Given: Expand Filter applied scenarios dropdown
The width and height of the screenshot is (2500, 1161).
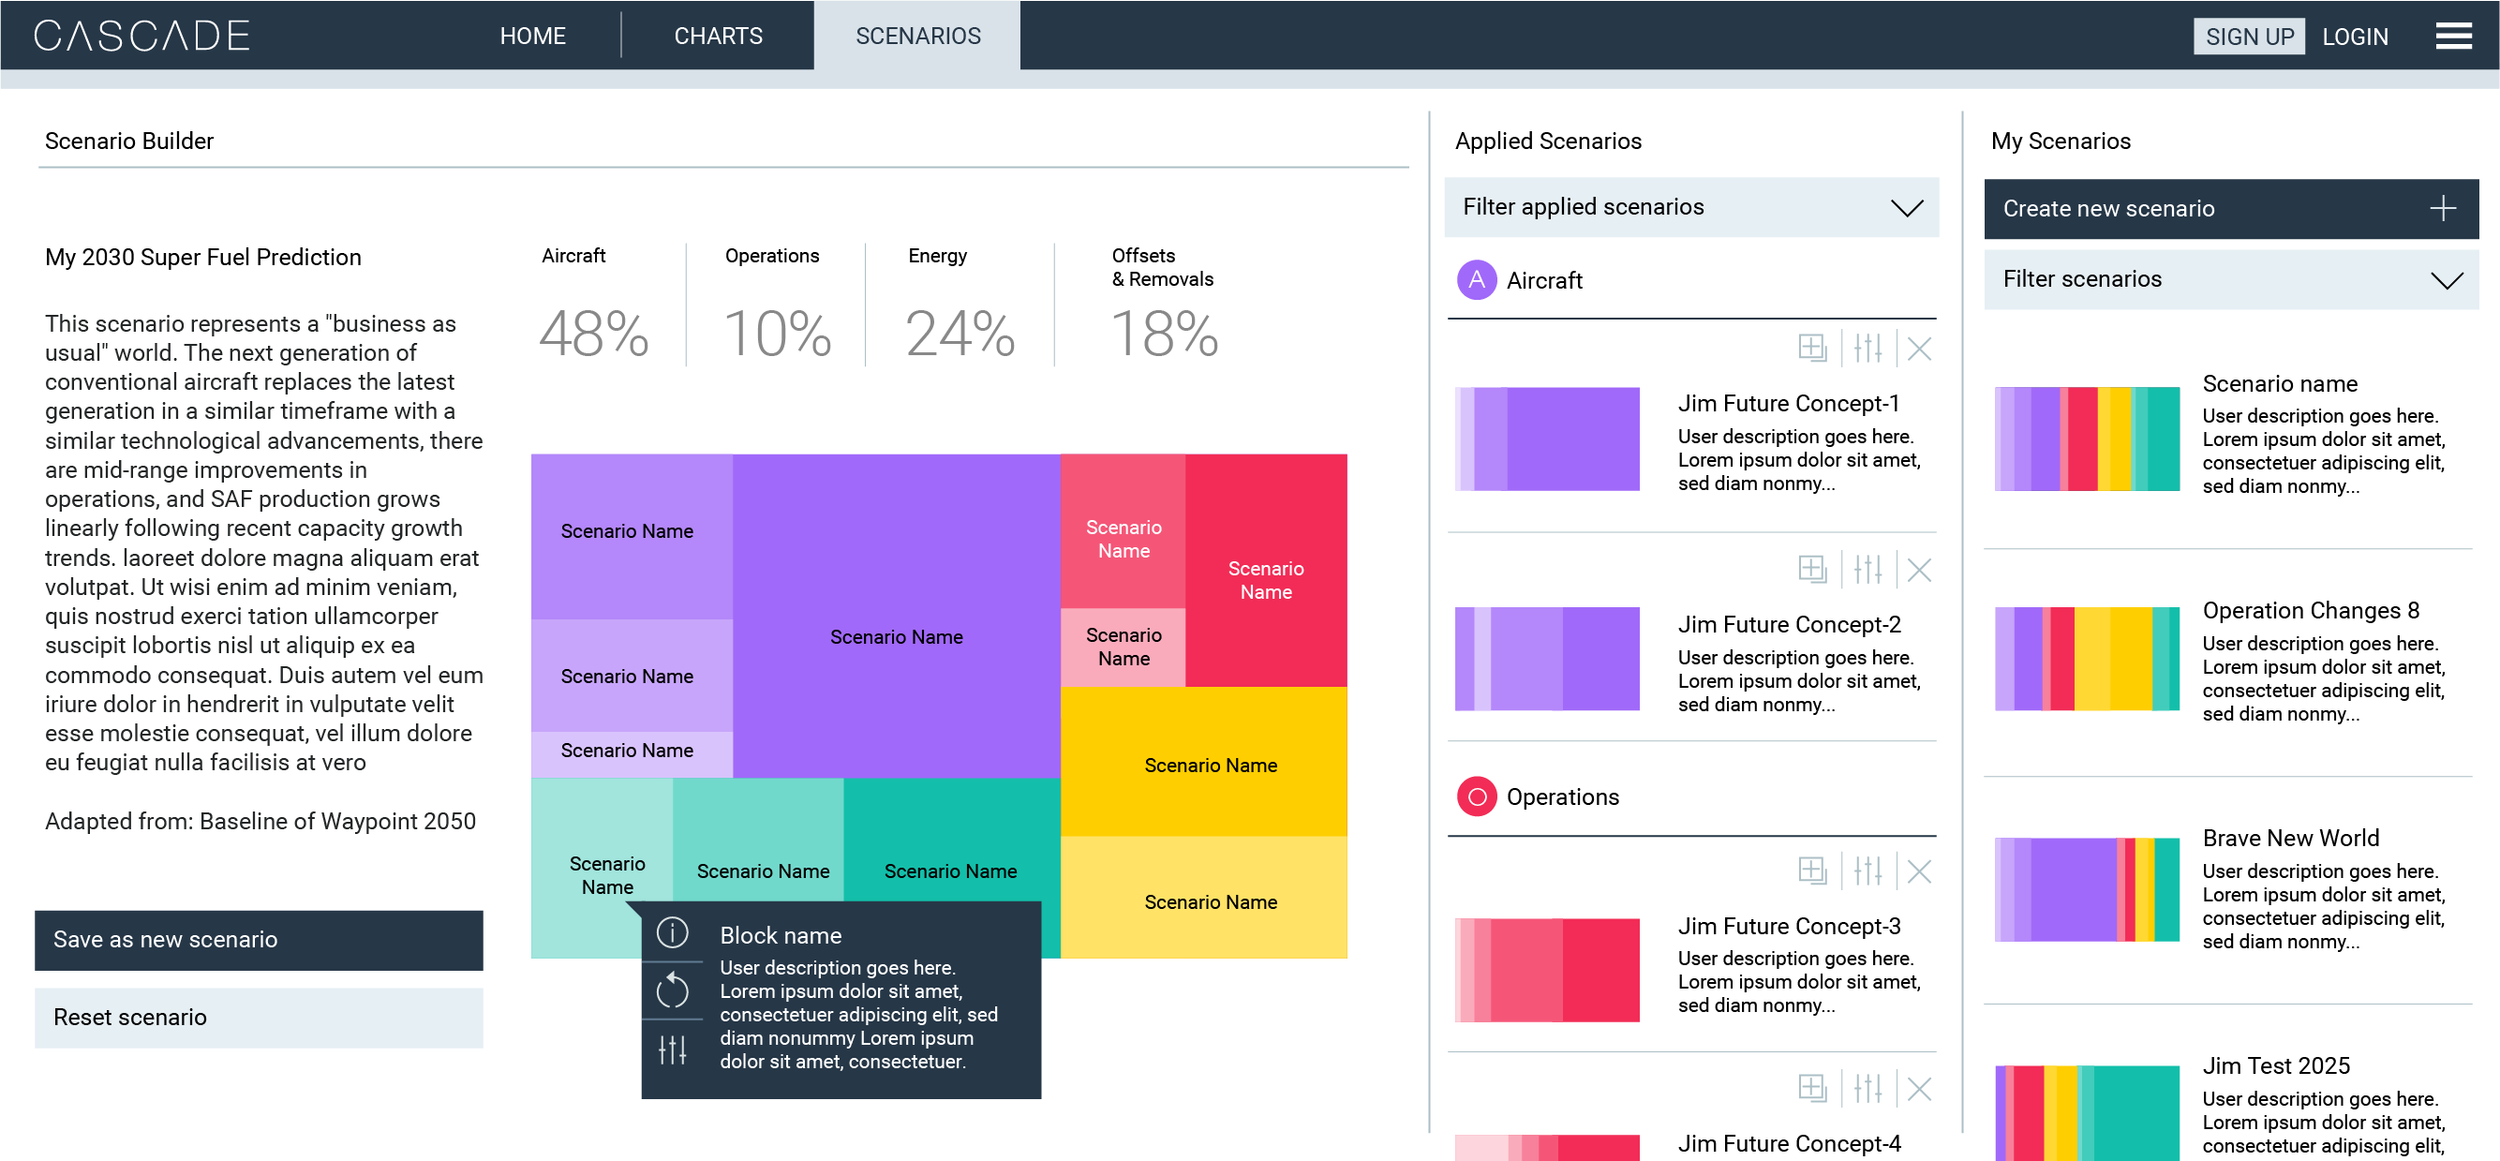Looking at the screenshot, I should pos(1906,208).
